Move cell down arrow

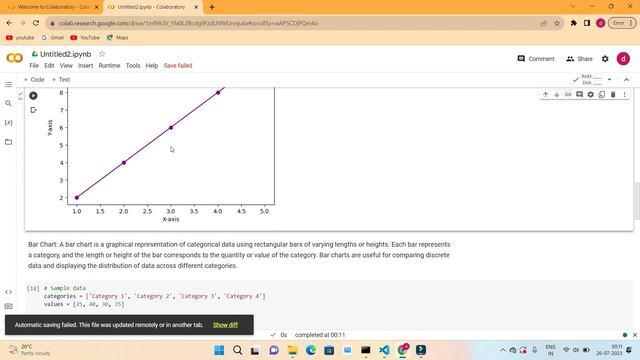tap(556, 95)
